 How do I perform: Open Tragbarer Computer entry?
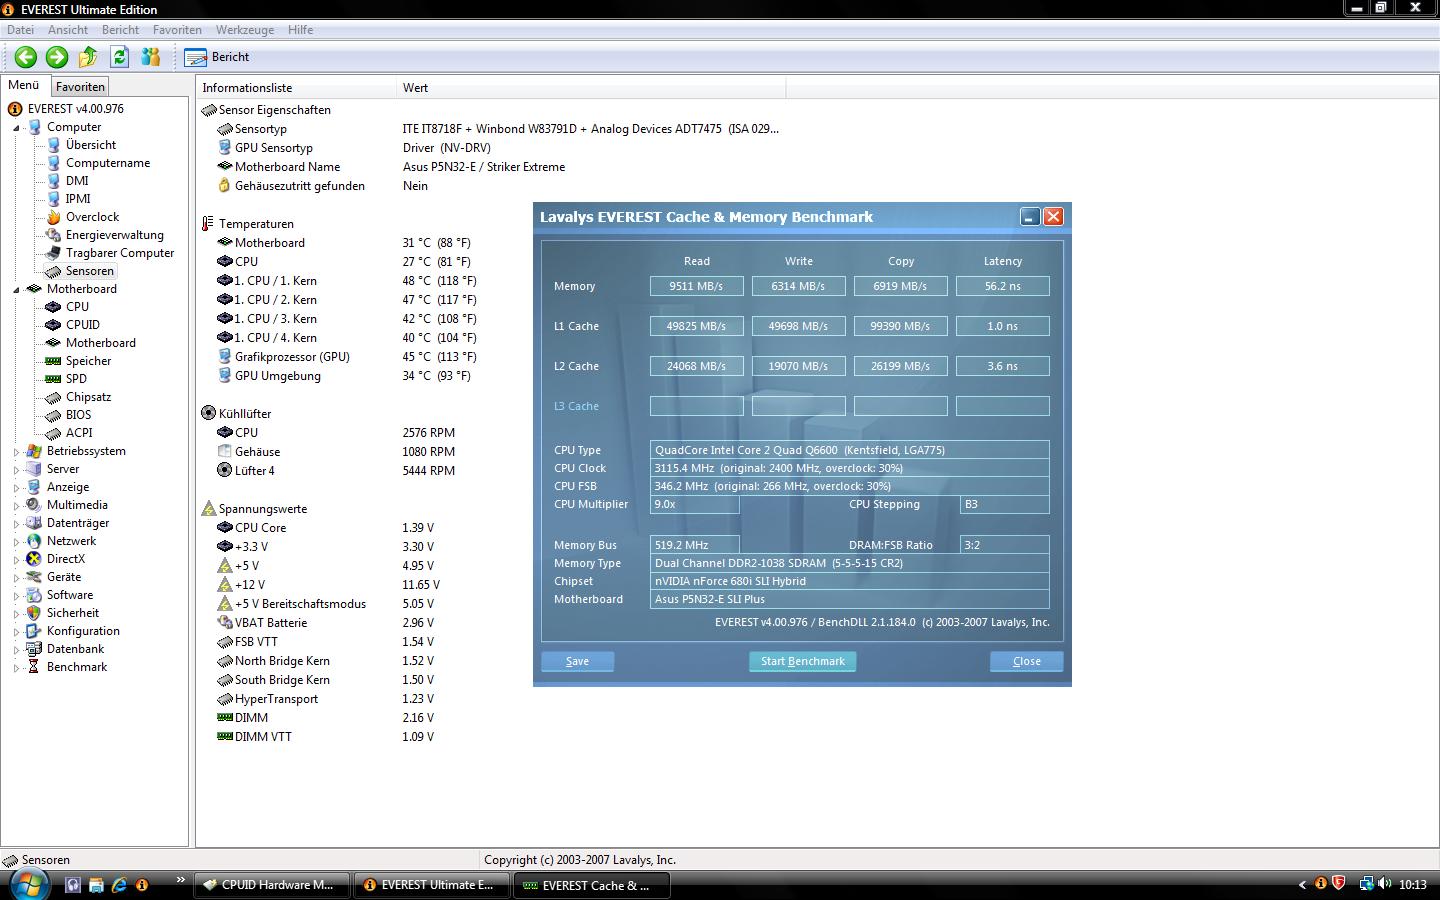(119, 253)
